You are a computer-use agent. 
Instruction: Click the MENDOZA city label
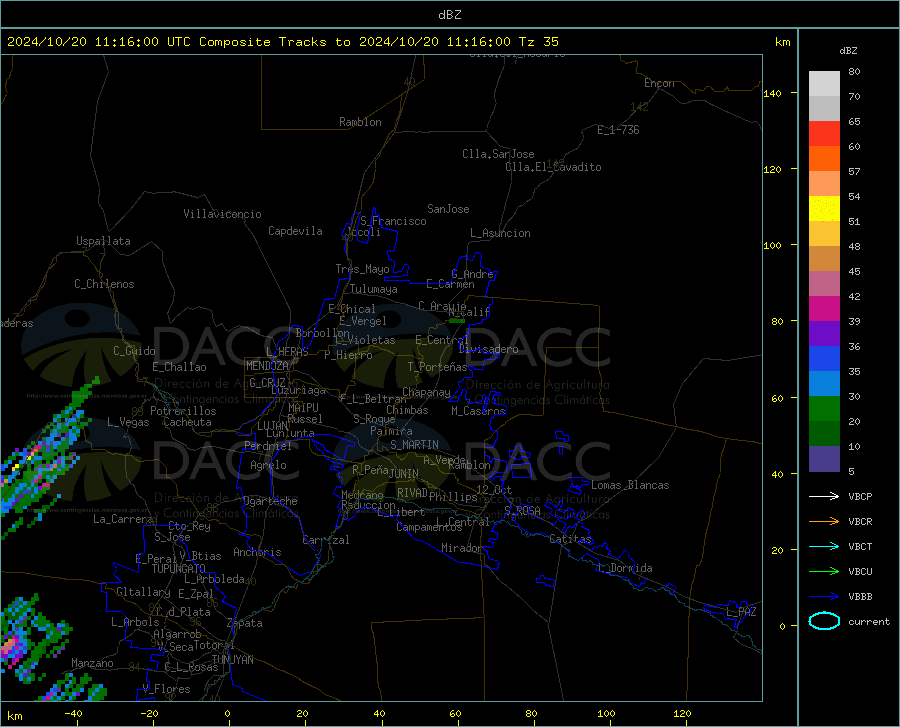click(267, 366)
